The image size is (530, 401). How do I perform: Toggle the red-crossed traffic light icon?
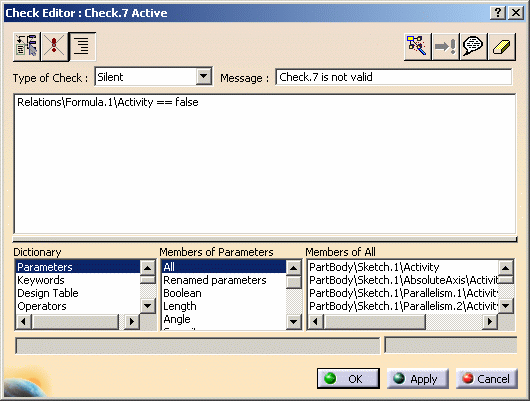(54, 46)
